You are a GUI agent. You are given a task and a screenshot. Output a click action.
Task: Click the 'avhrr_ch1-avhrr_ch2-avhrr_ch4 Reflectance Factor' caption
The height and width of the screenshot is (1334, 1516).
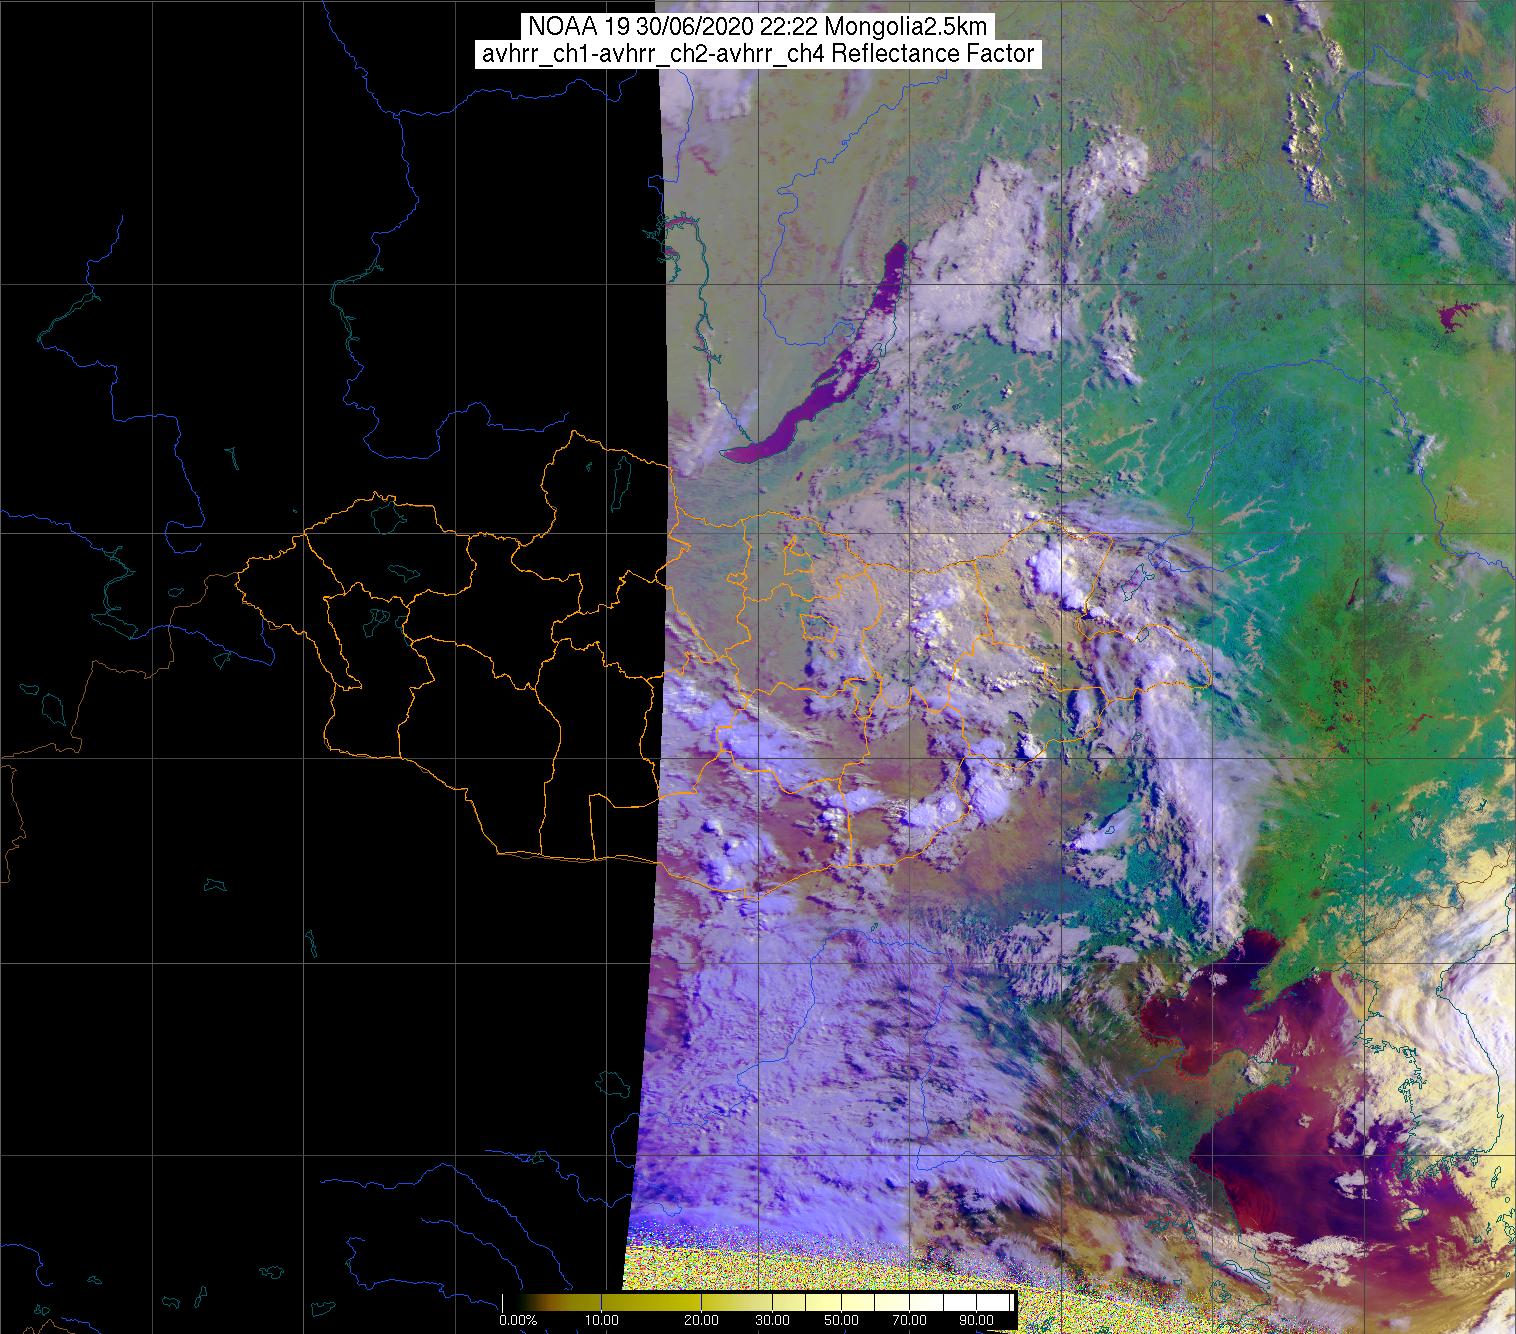(758, 54)
